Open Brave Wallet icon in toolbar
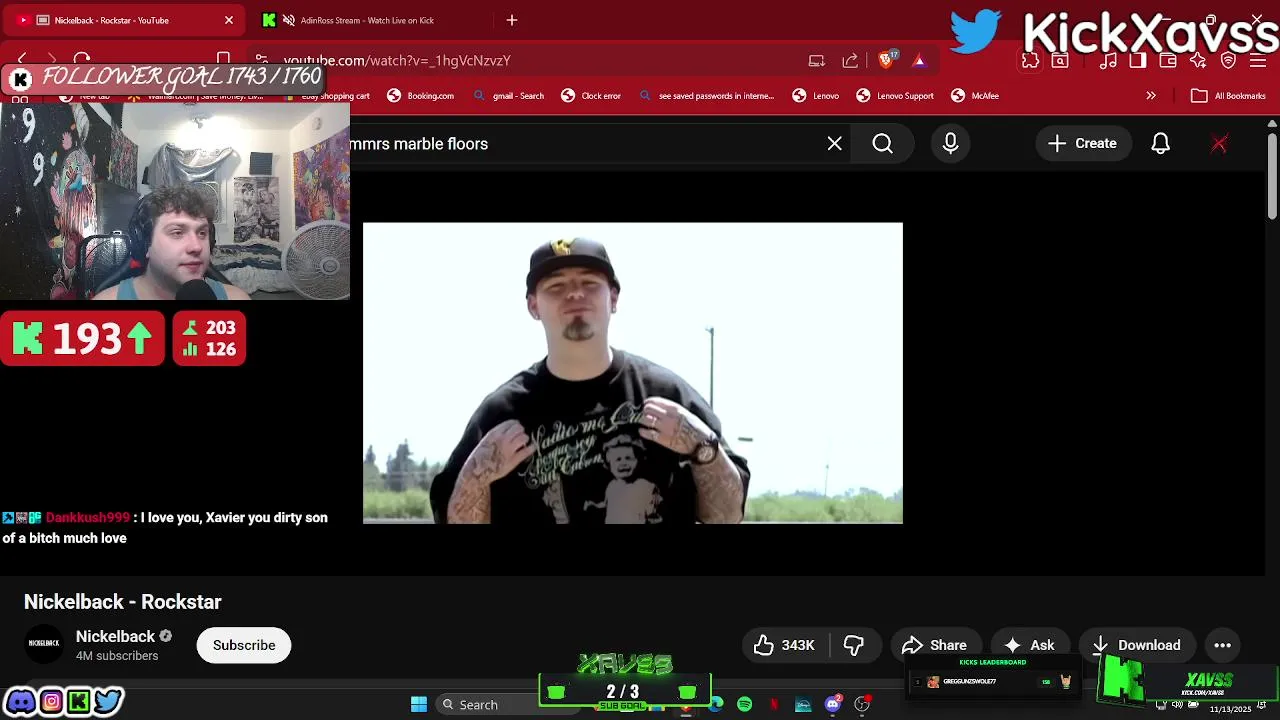 click(1167, 60)
